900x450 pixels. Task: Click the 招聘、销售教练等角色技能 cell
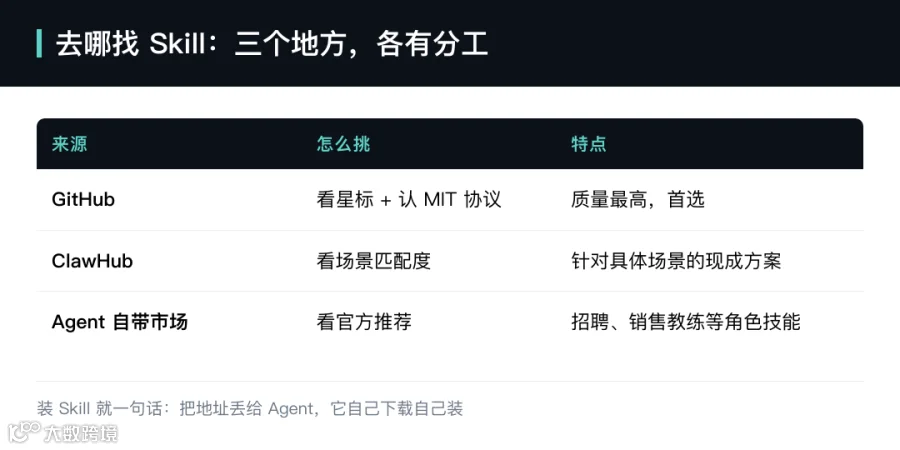(685, 322)
